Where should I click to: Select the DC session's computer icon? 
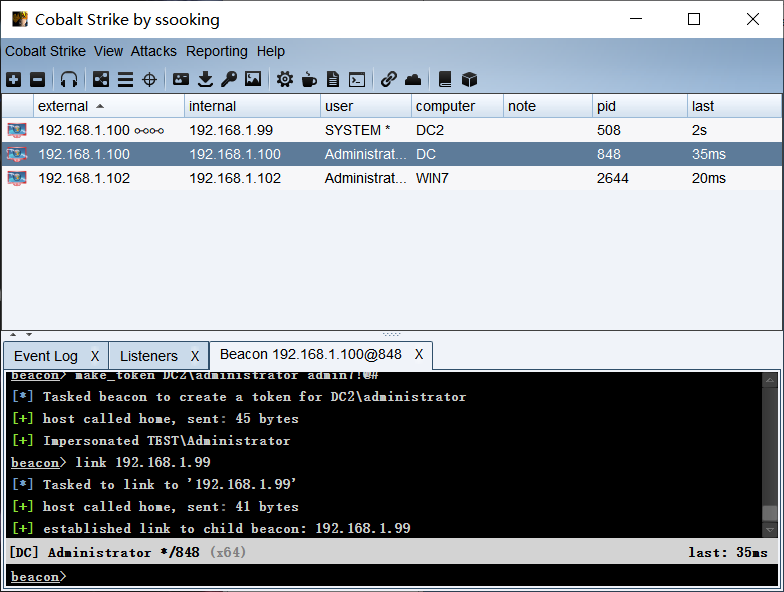click(17, 154)
